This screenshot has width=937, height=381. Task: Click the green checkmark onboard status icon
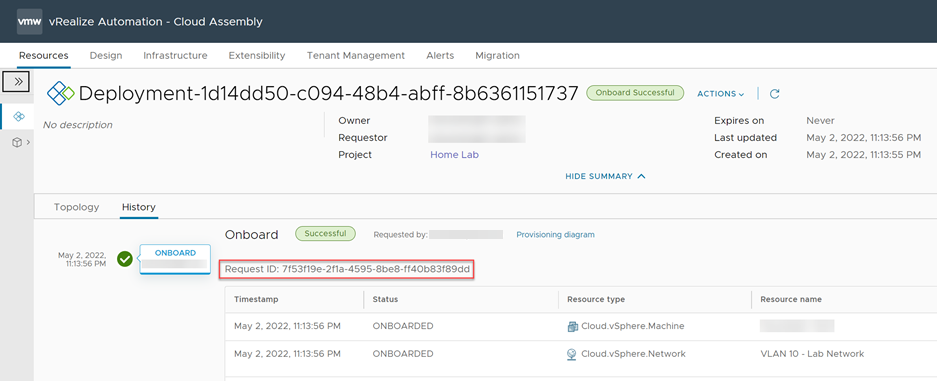(x=125, y=259)
